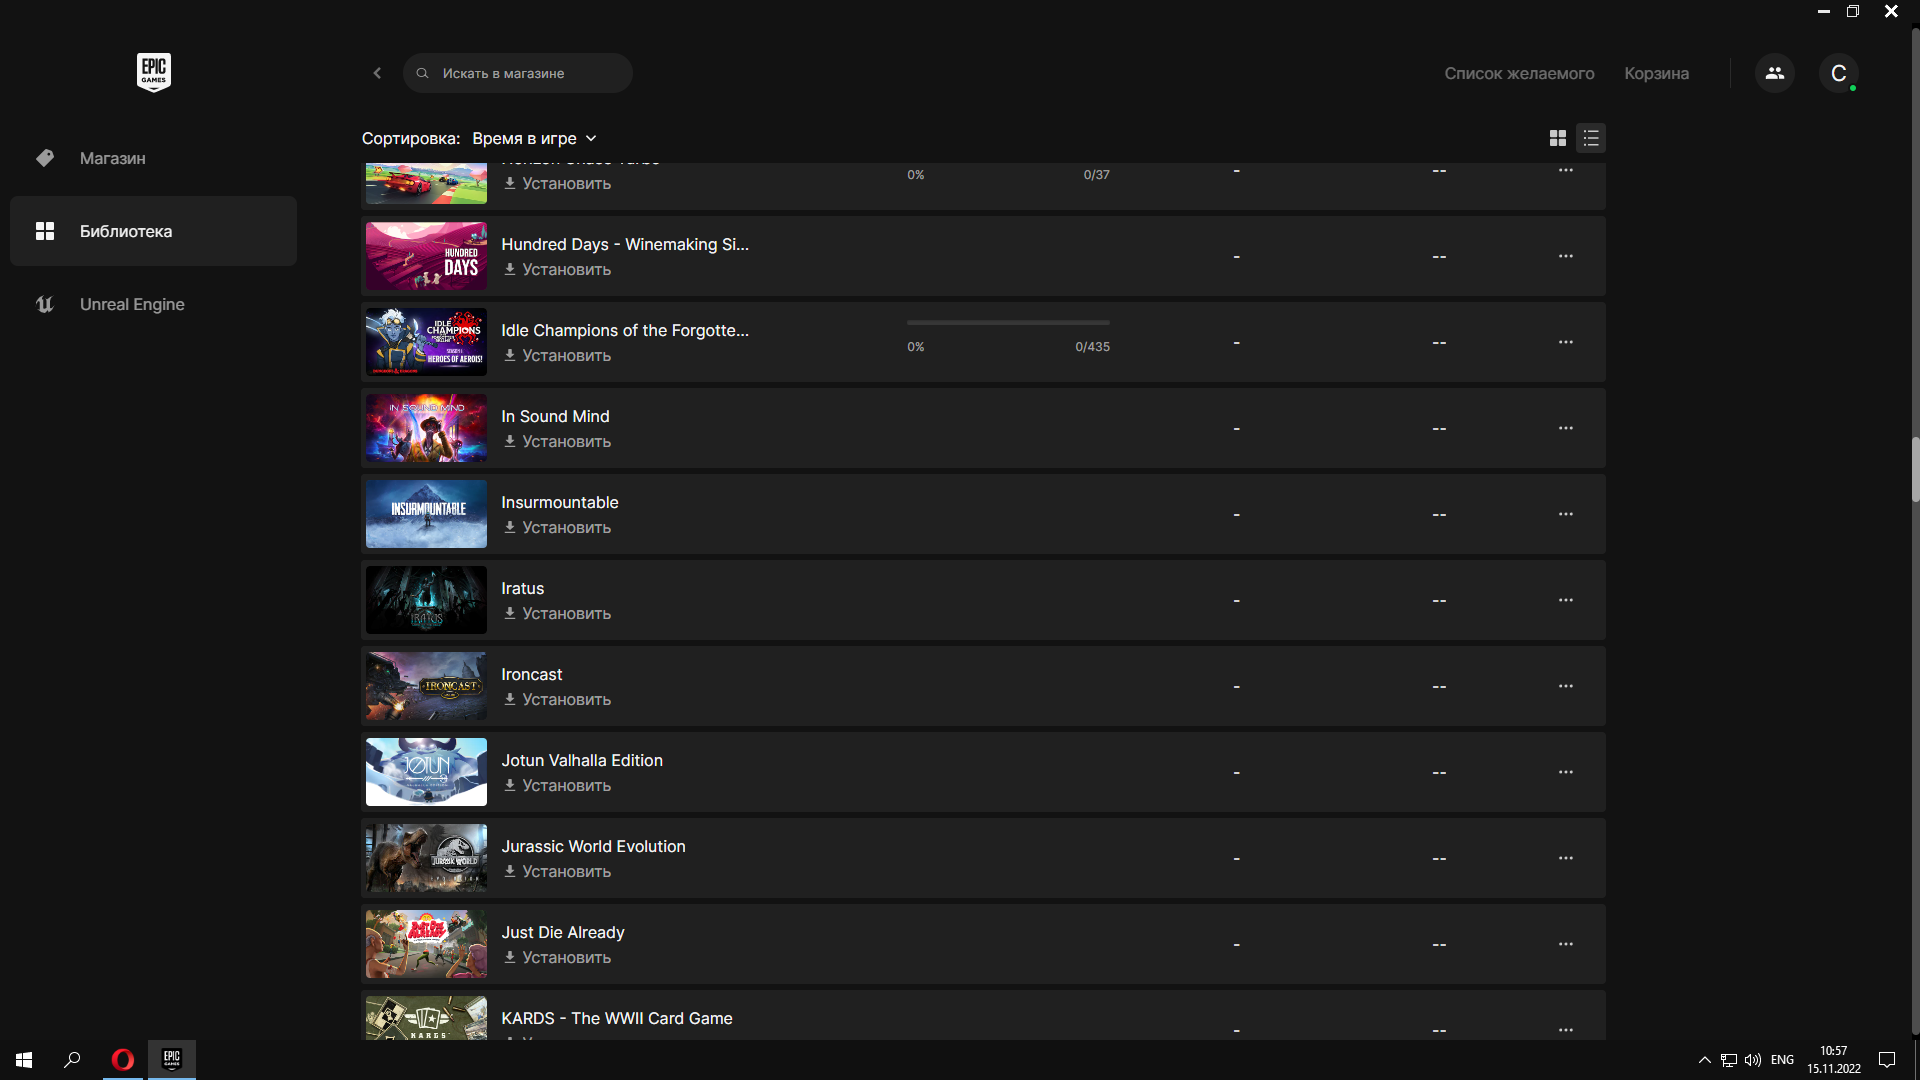1920x1080 pixels.
Task: Open more options for Ironcast
Action: click(1566, 686)
